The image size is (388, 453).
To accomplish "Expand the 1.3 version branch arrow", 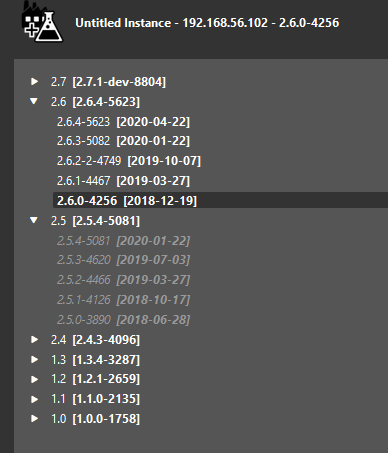I will click(x=34, y=359).
